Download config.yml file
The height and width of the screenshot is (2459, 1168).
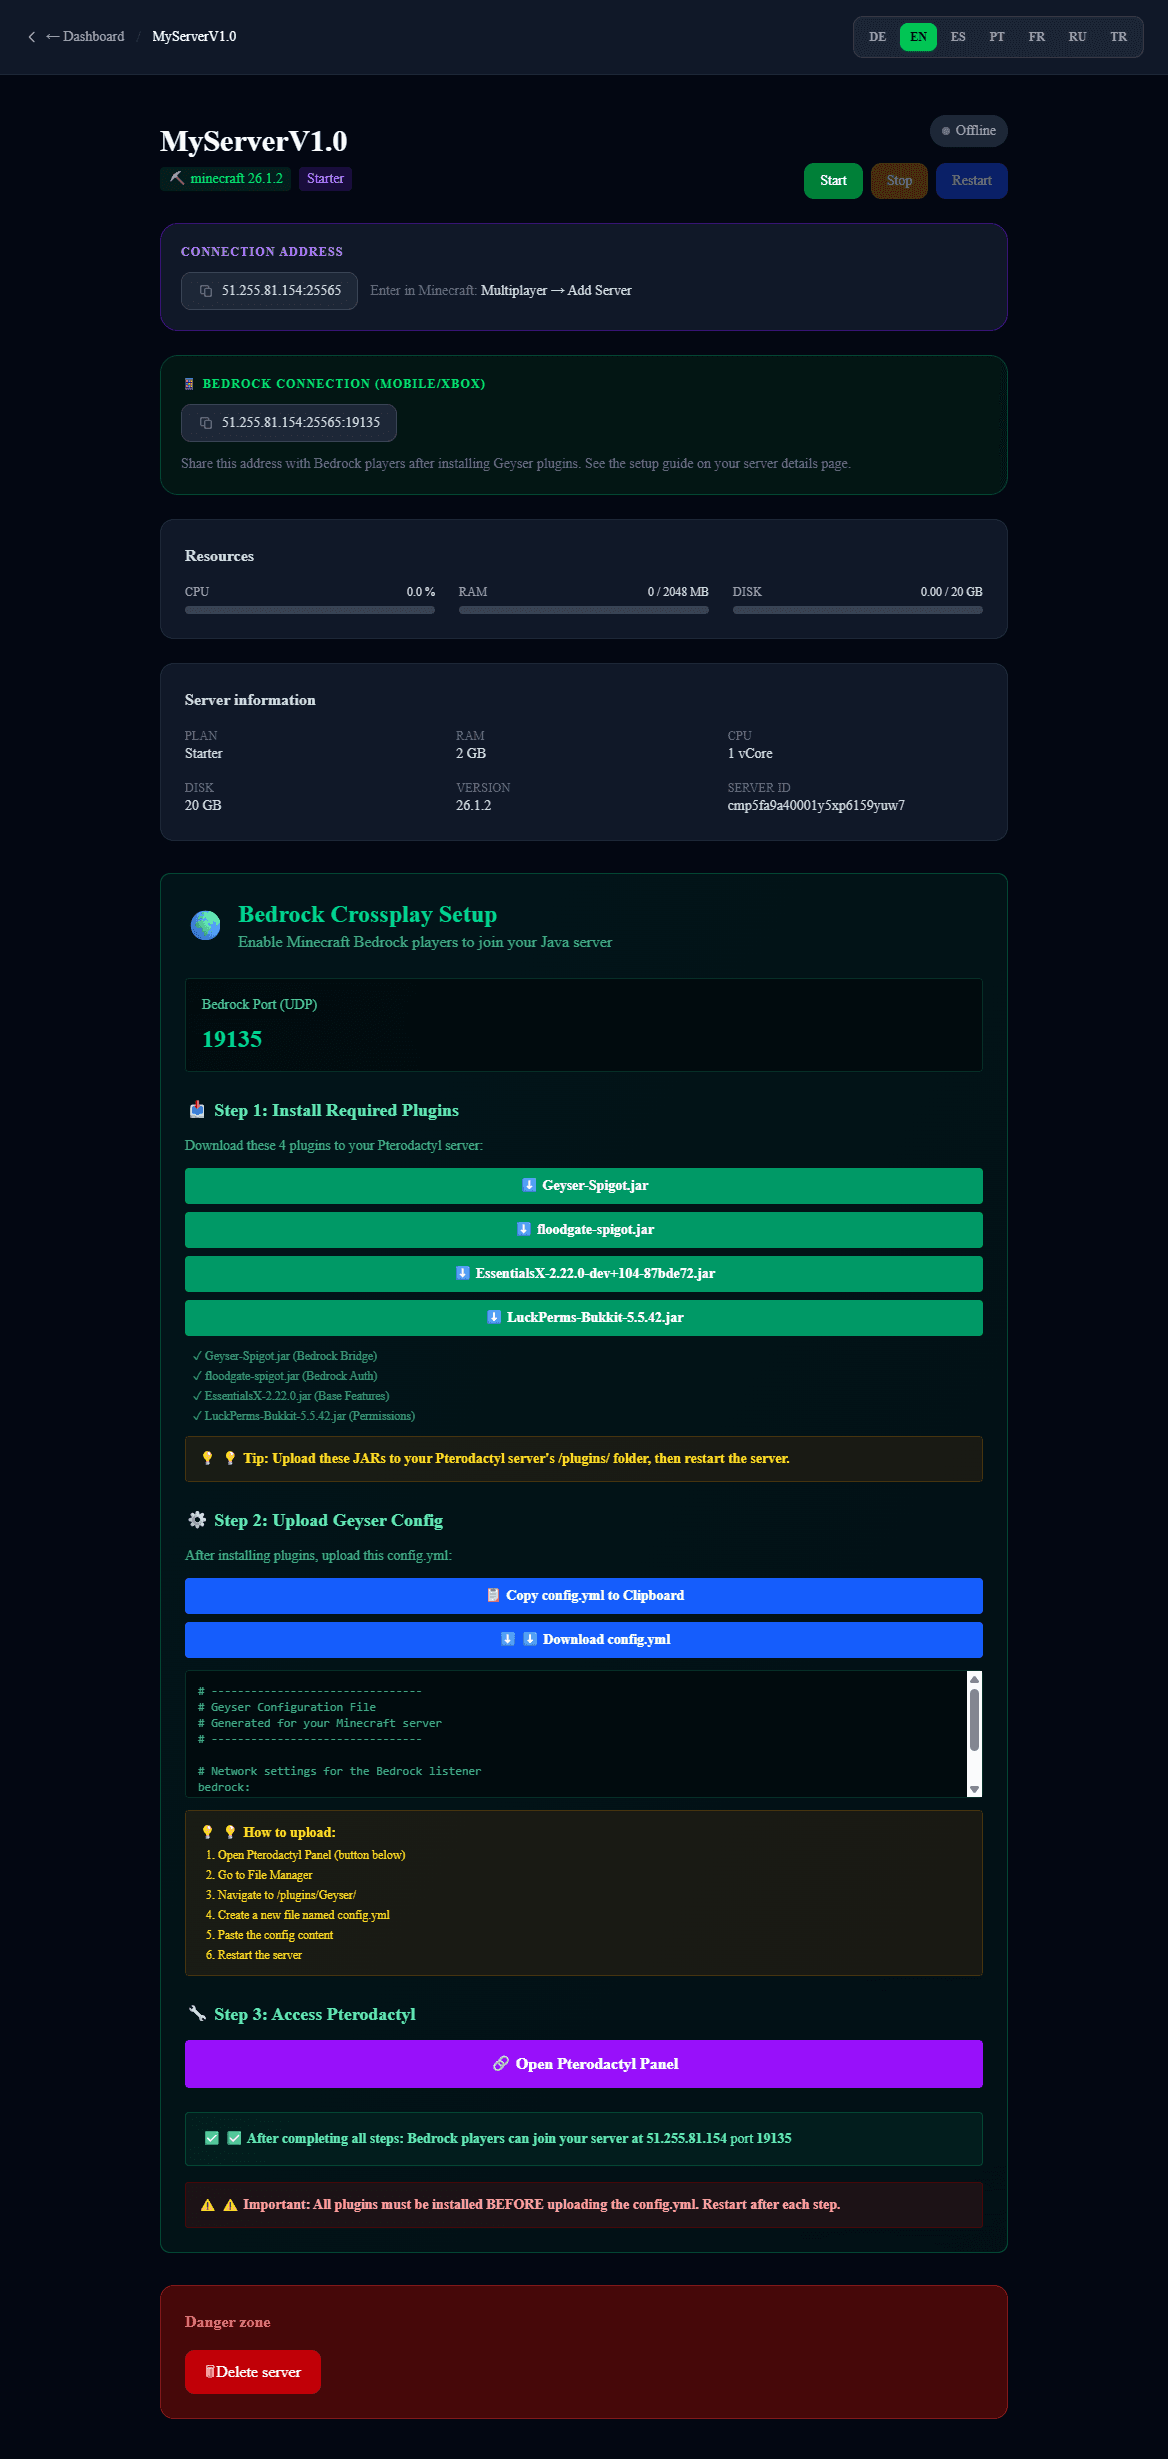coord(584,1640)
